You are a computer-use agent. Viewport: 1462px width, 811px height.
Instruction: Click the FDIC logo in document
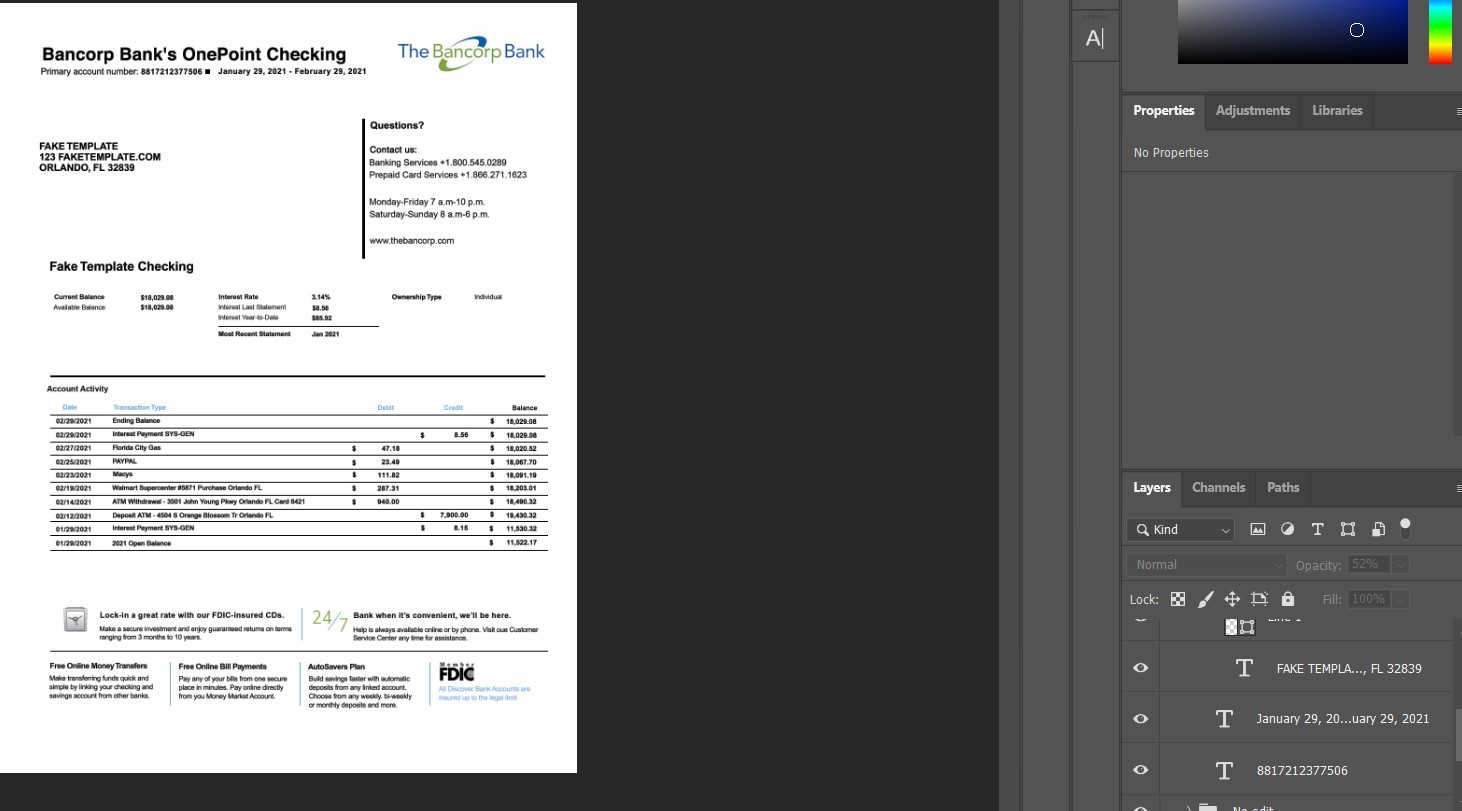(457, 671)
